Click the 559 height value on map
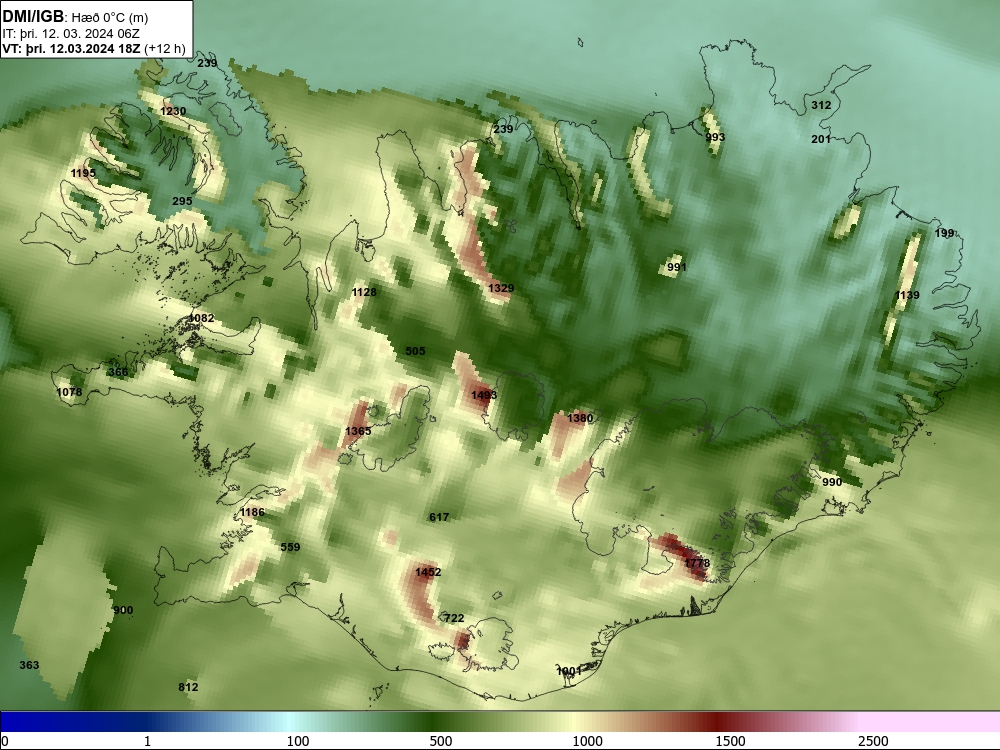 point(290,547)
